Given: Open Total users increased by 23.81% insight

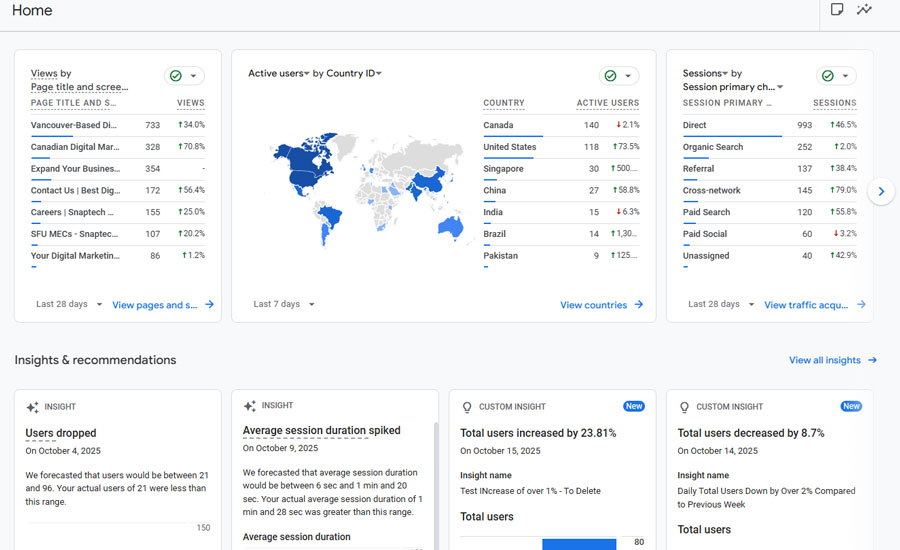Looking at the screenshot, I should [538, 433].
